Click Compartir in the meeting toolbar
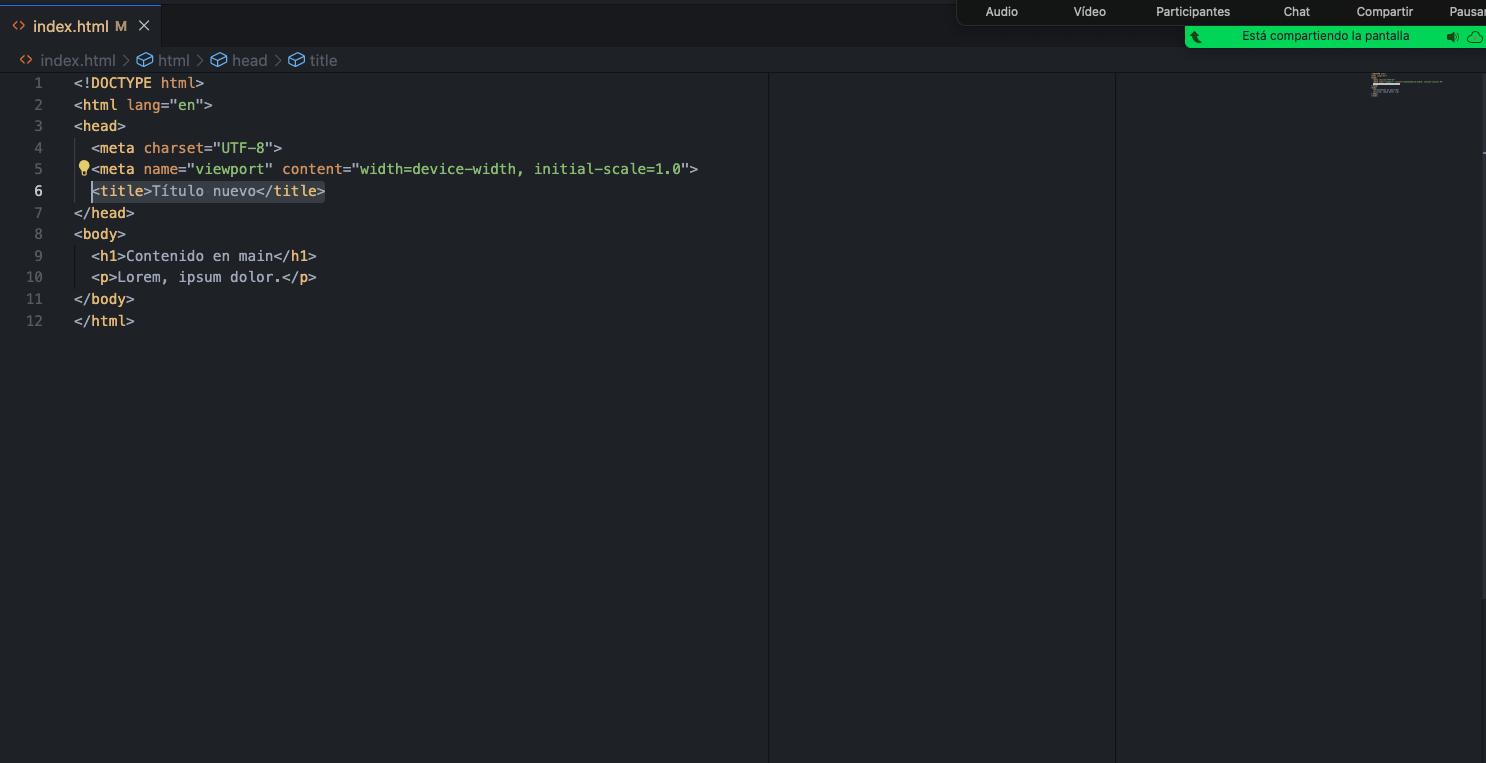This screenshot has width=1486, height=763. coord(1385,11)
